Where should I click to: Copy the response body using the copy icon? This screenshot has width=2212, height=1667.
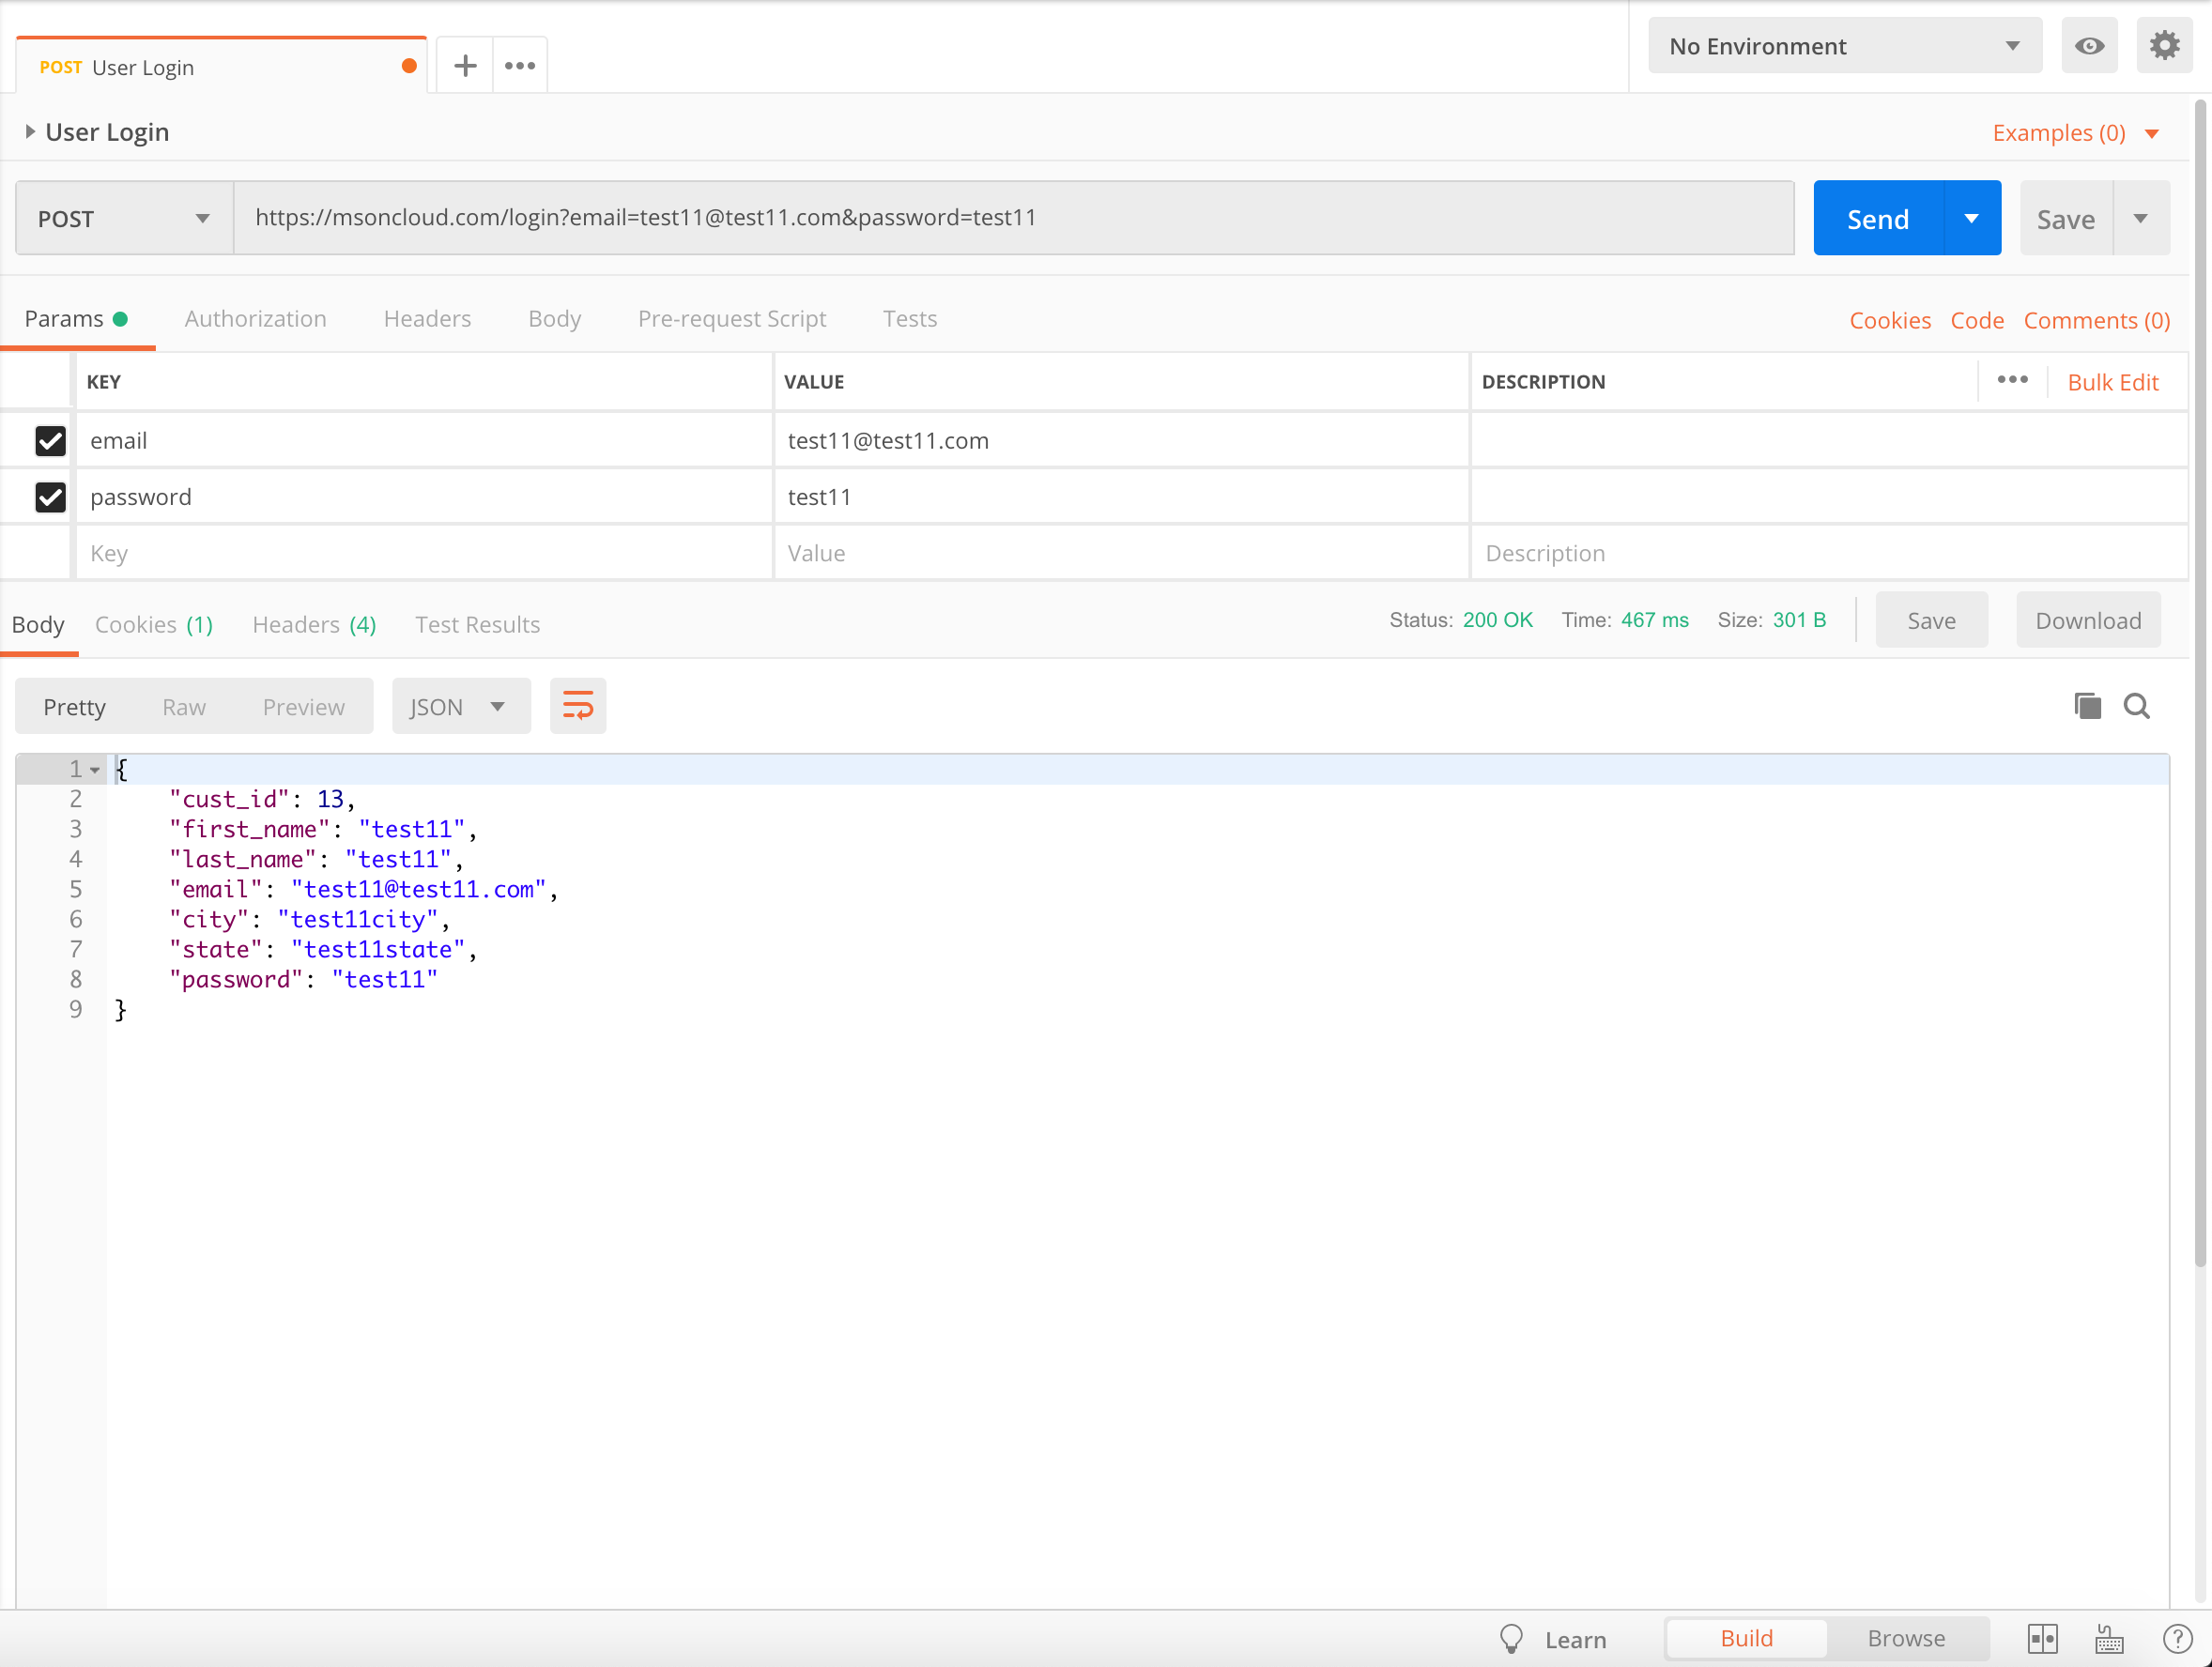tap(2086, 705)
